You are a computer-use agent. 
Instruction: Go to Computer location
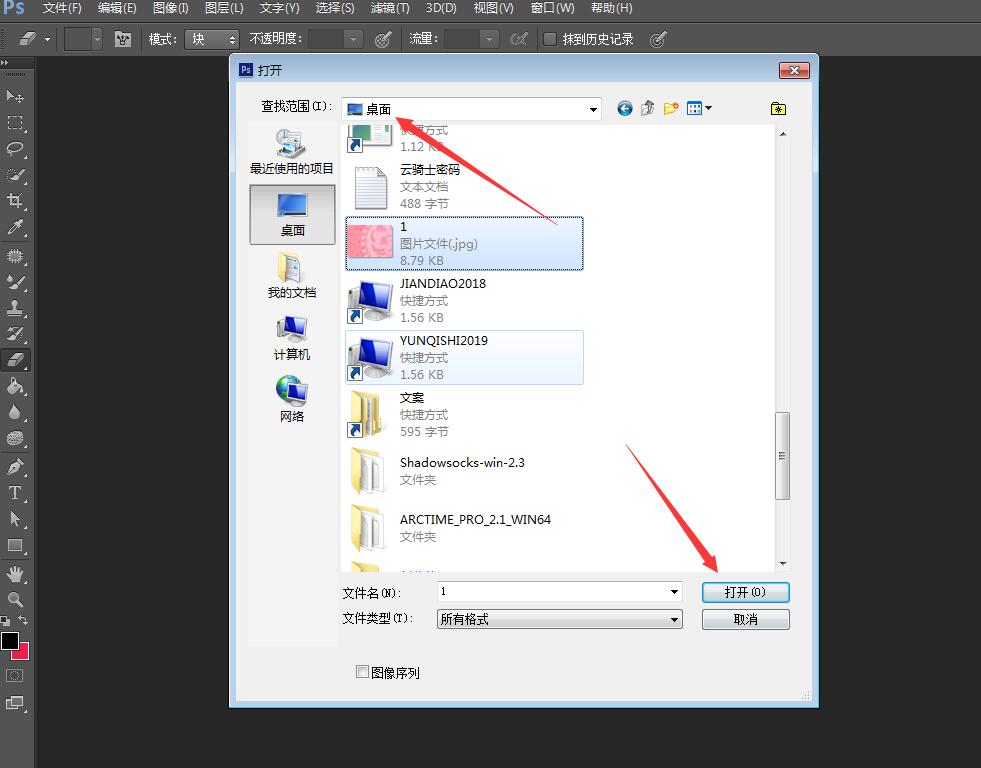coord(292,338)
